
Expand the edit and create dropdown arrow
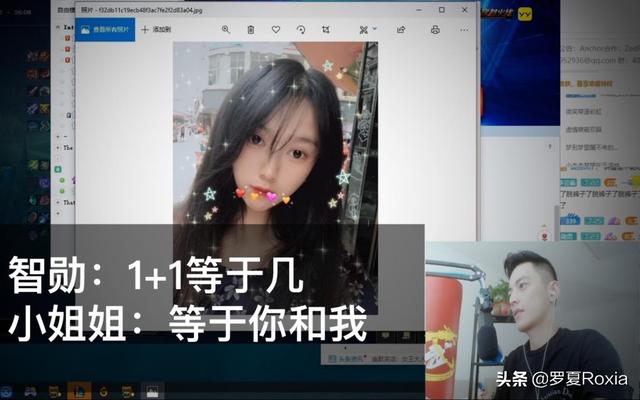coord(375,30)
